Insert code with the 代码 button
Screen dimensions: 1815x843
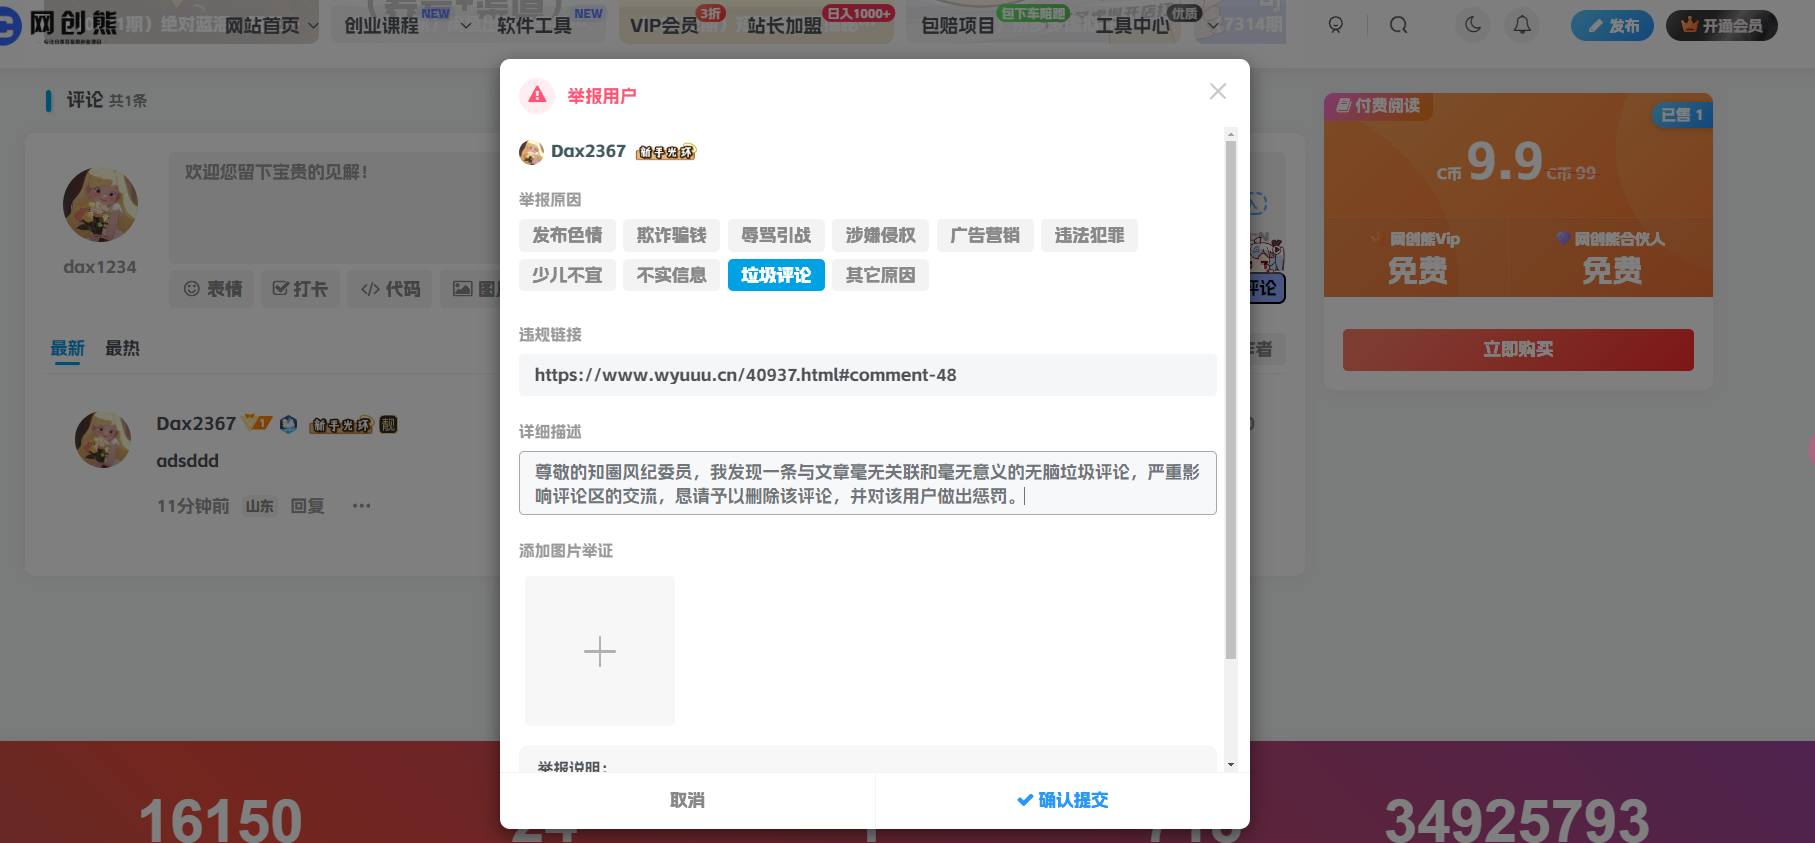(390, 289)
